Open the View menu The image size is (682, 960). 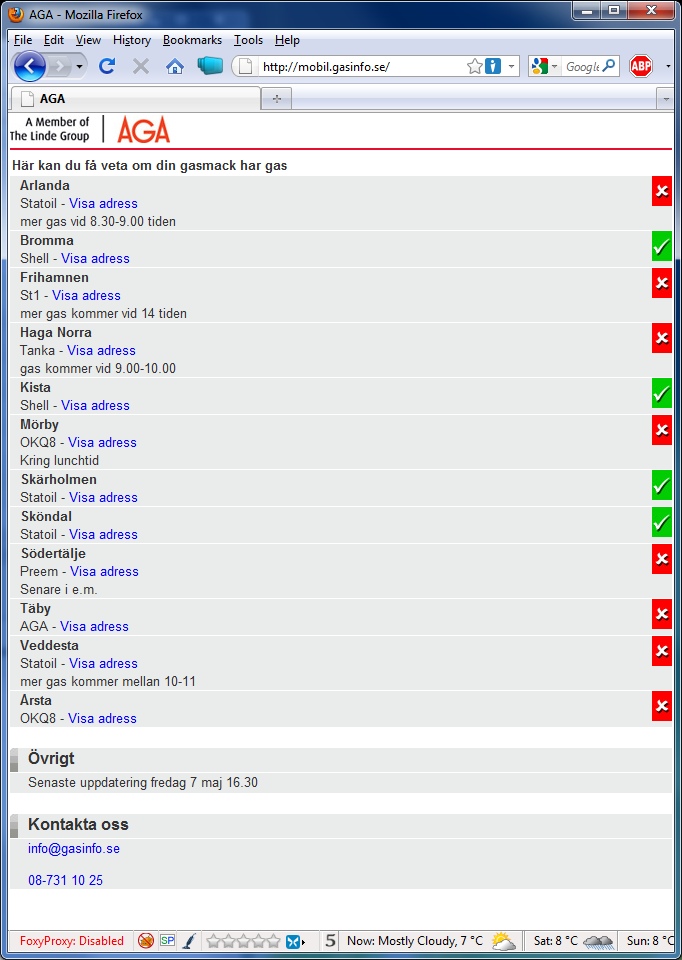pyautogui.click(x=88, y=40)
